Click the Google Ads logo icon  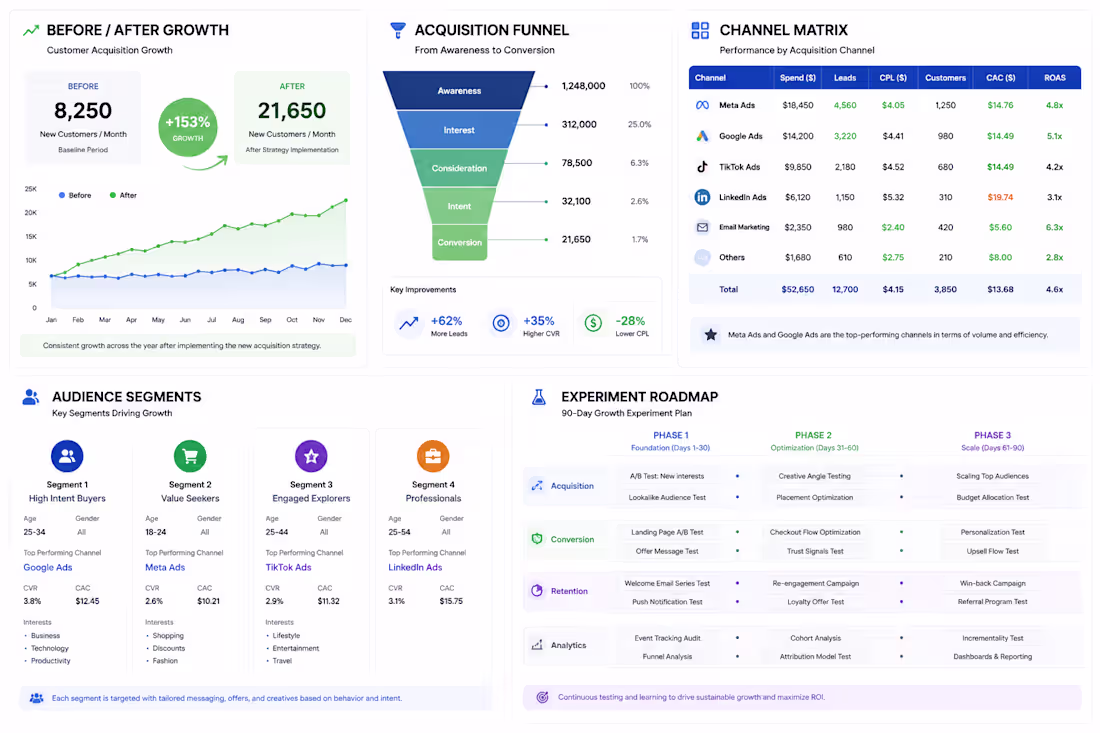pyautogui.click(x=702, y=136)
